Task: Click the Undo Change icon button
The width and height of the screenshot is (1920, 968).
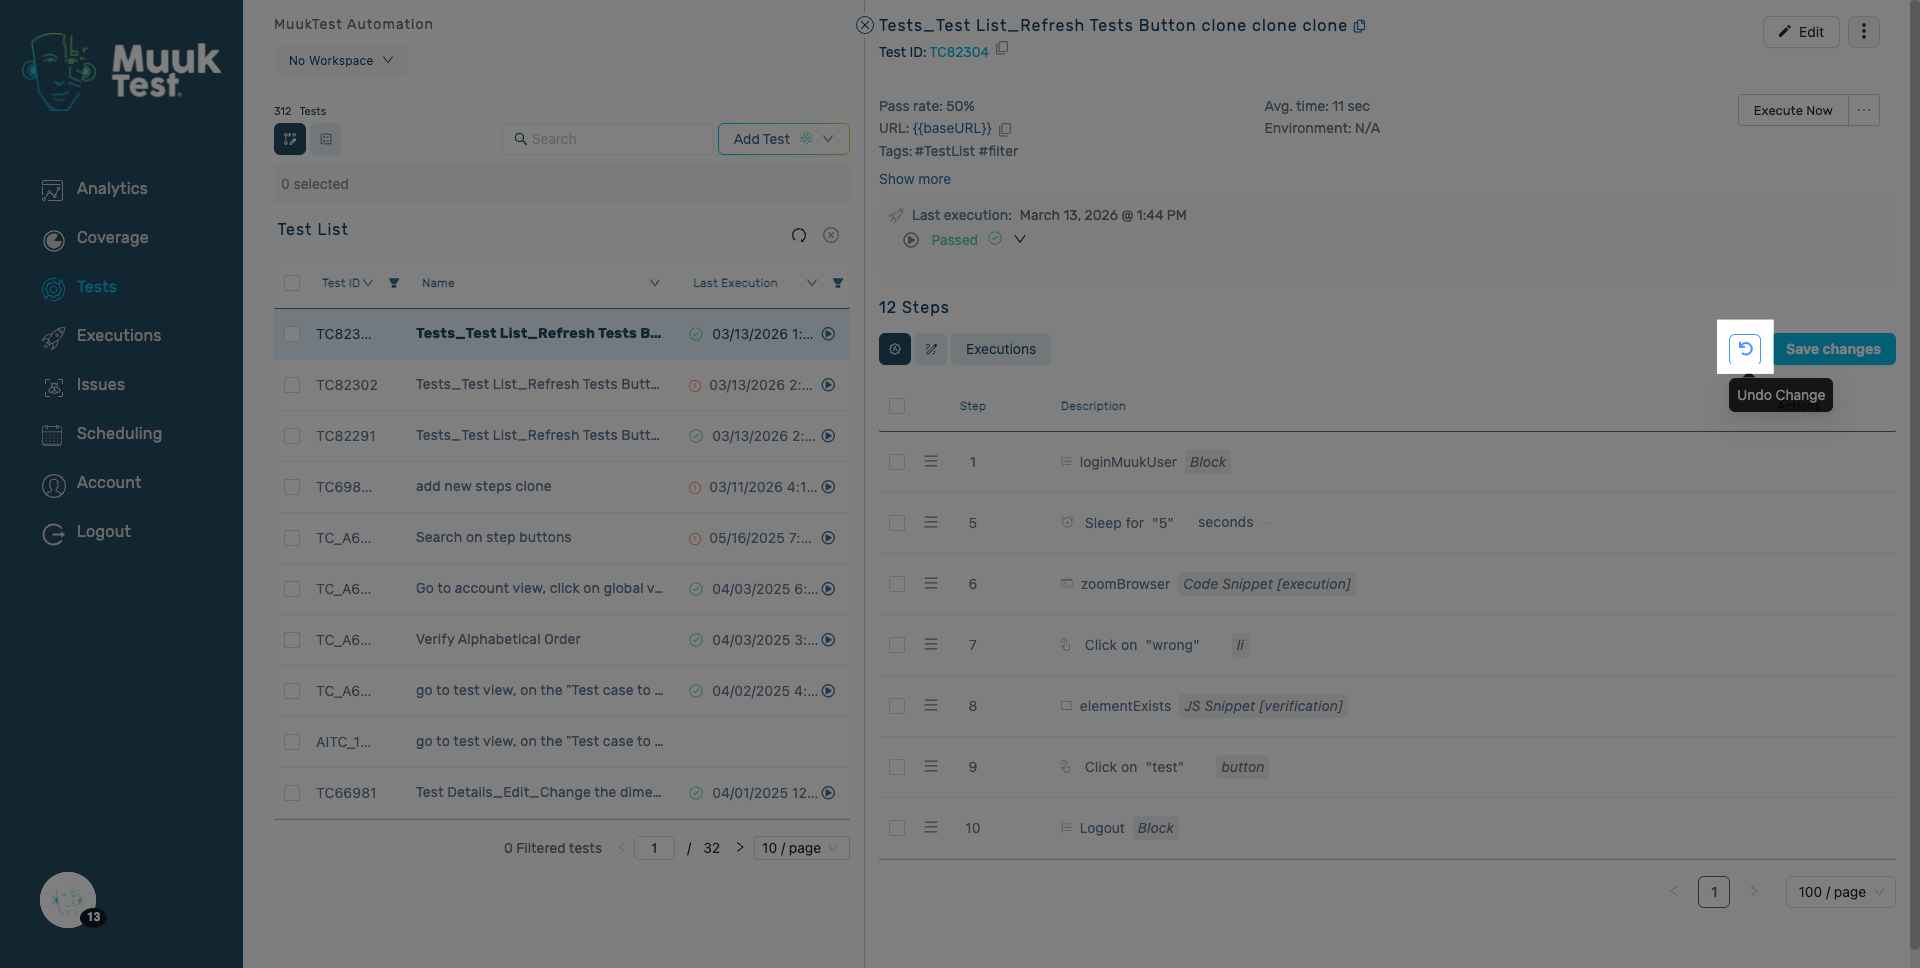Action: click(1745, 348)
